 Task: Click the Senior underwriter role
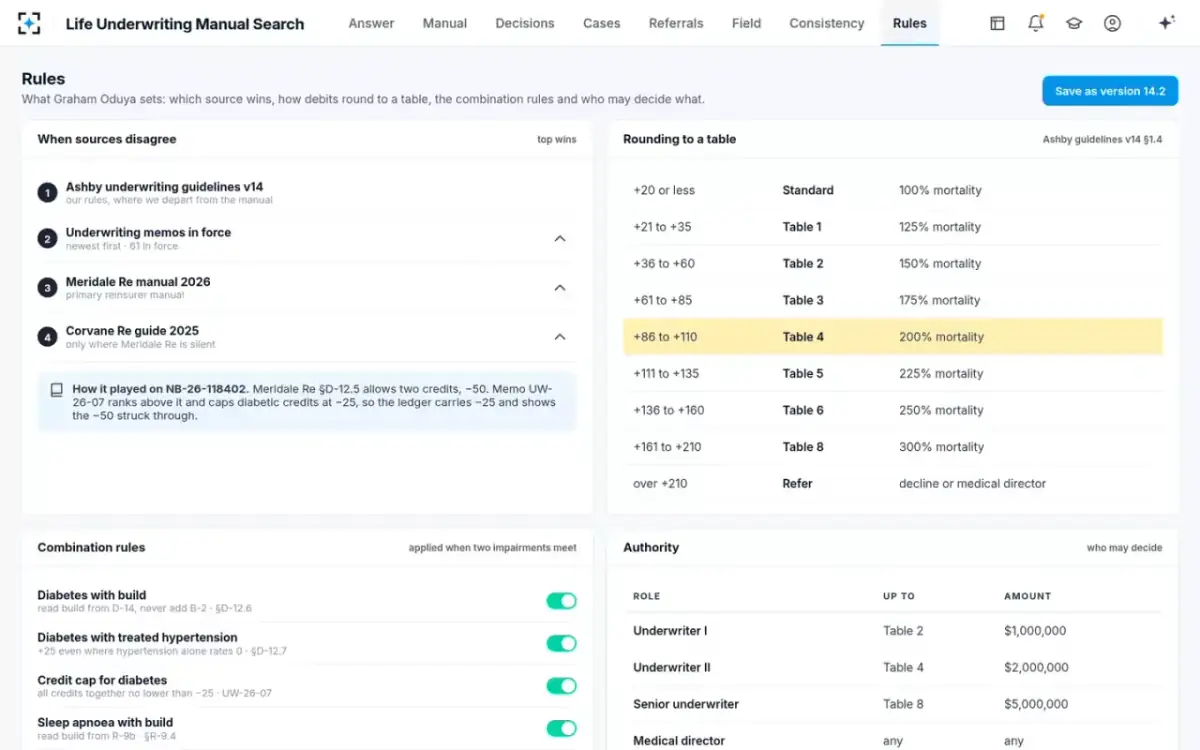(686, 704)
